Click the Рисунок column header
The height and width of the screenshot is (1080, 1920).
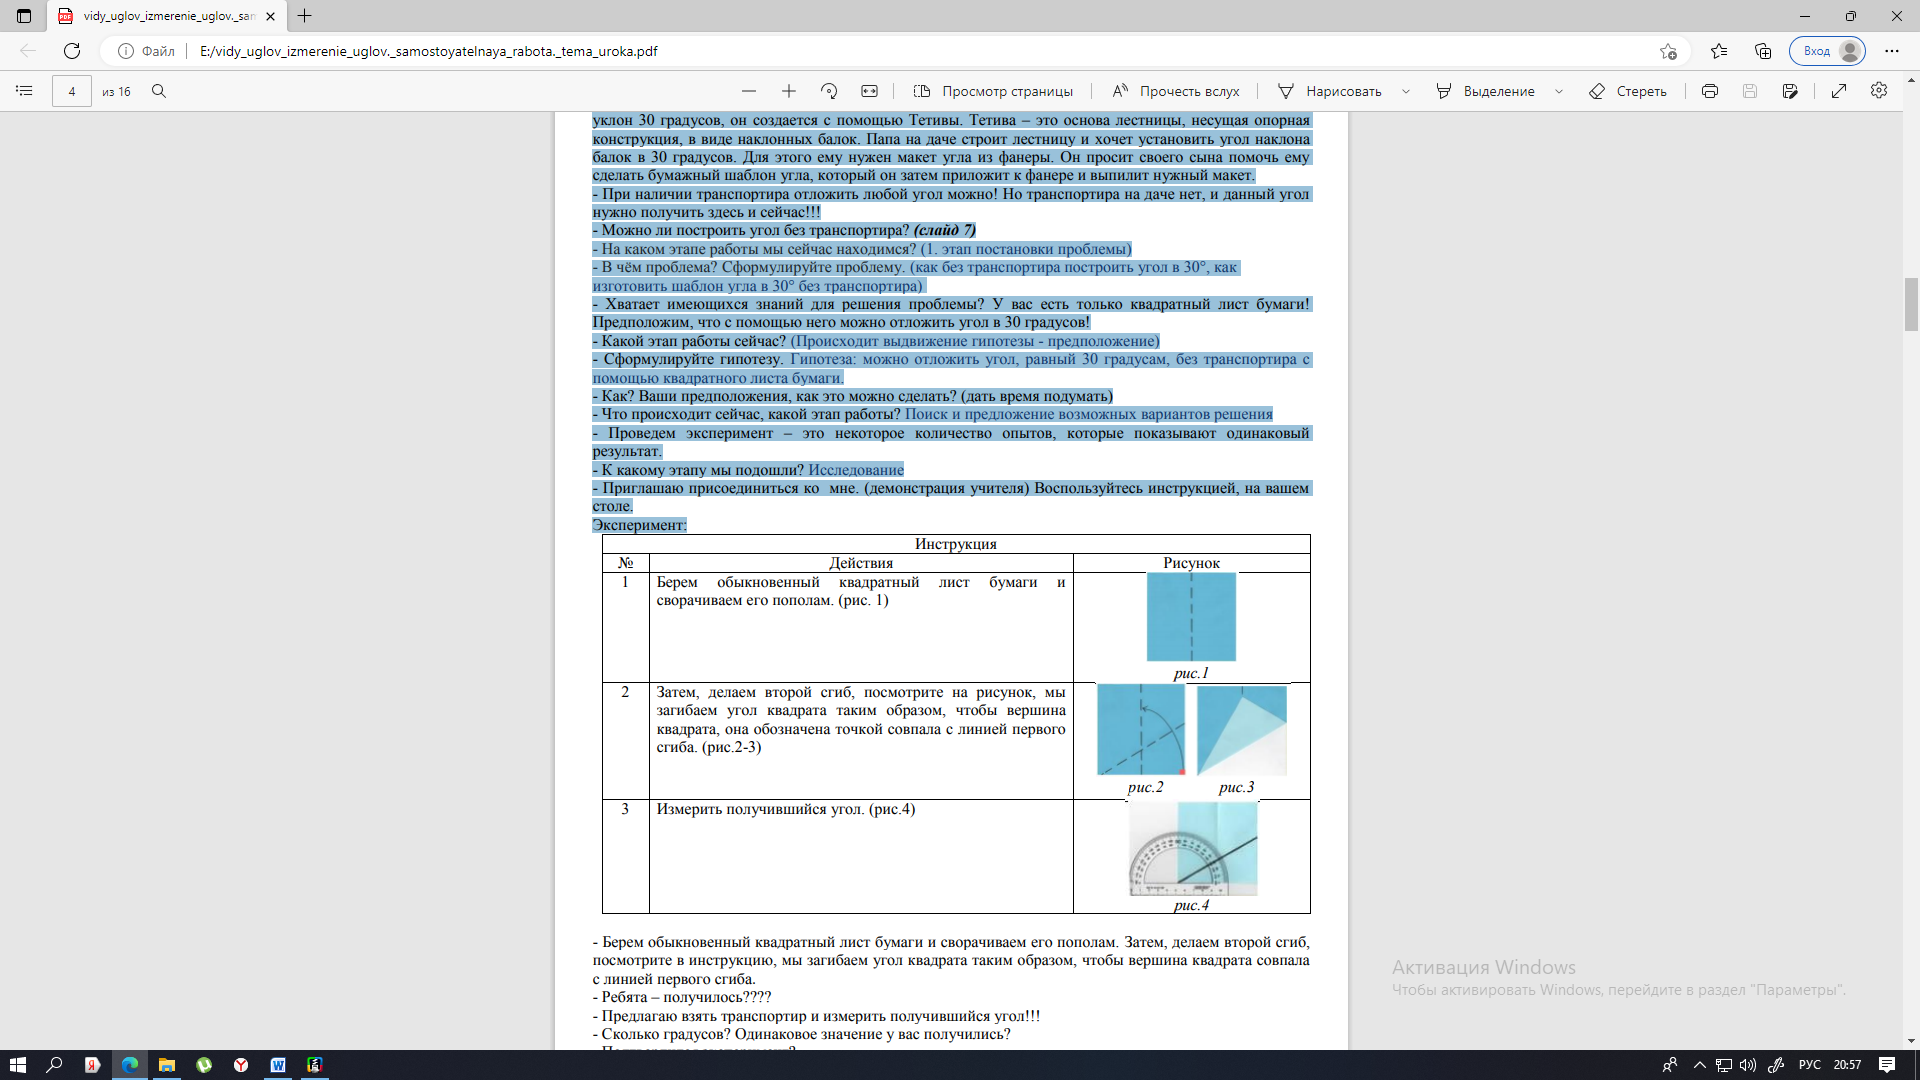(1191, 563)
